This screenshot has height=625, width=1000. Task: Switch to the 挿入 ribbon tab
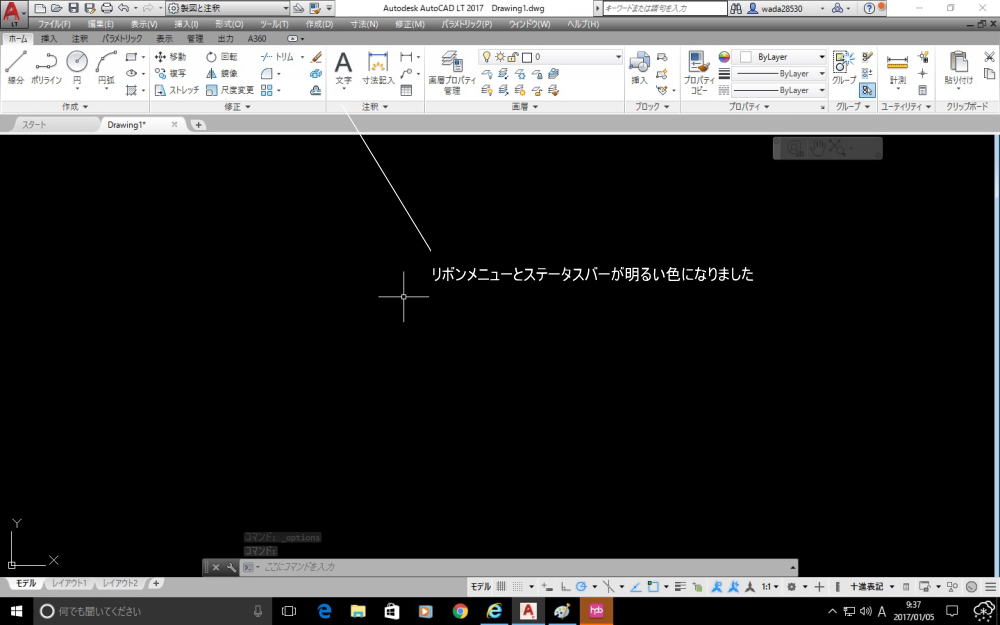point(48,39)
